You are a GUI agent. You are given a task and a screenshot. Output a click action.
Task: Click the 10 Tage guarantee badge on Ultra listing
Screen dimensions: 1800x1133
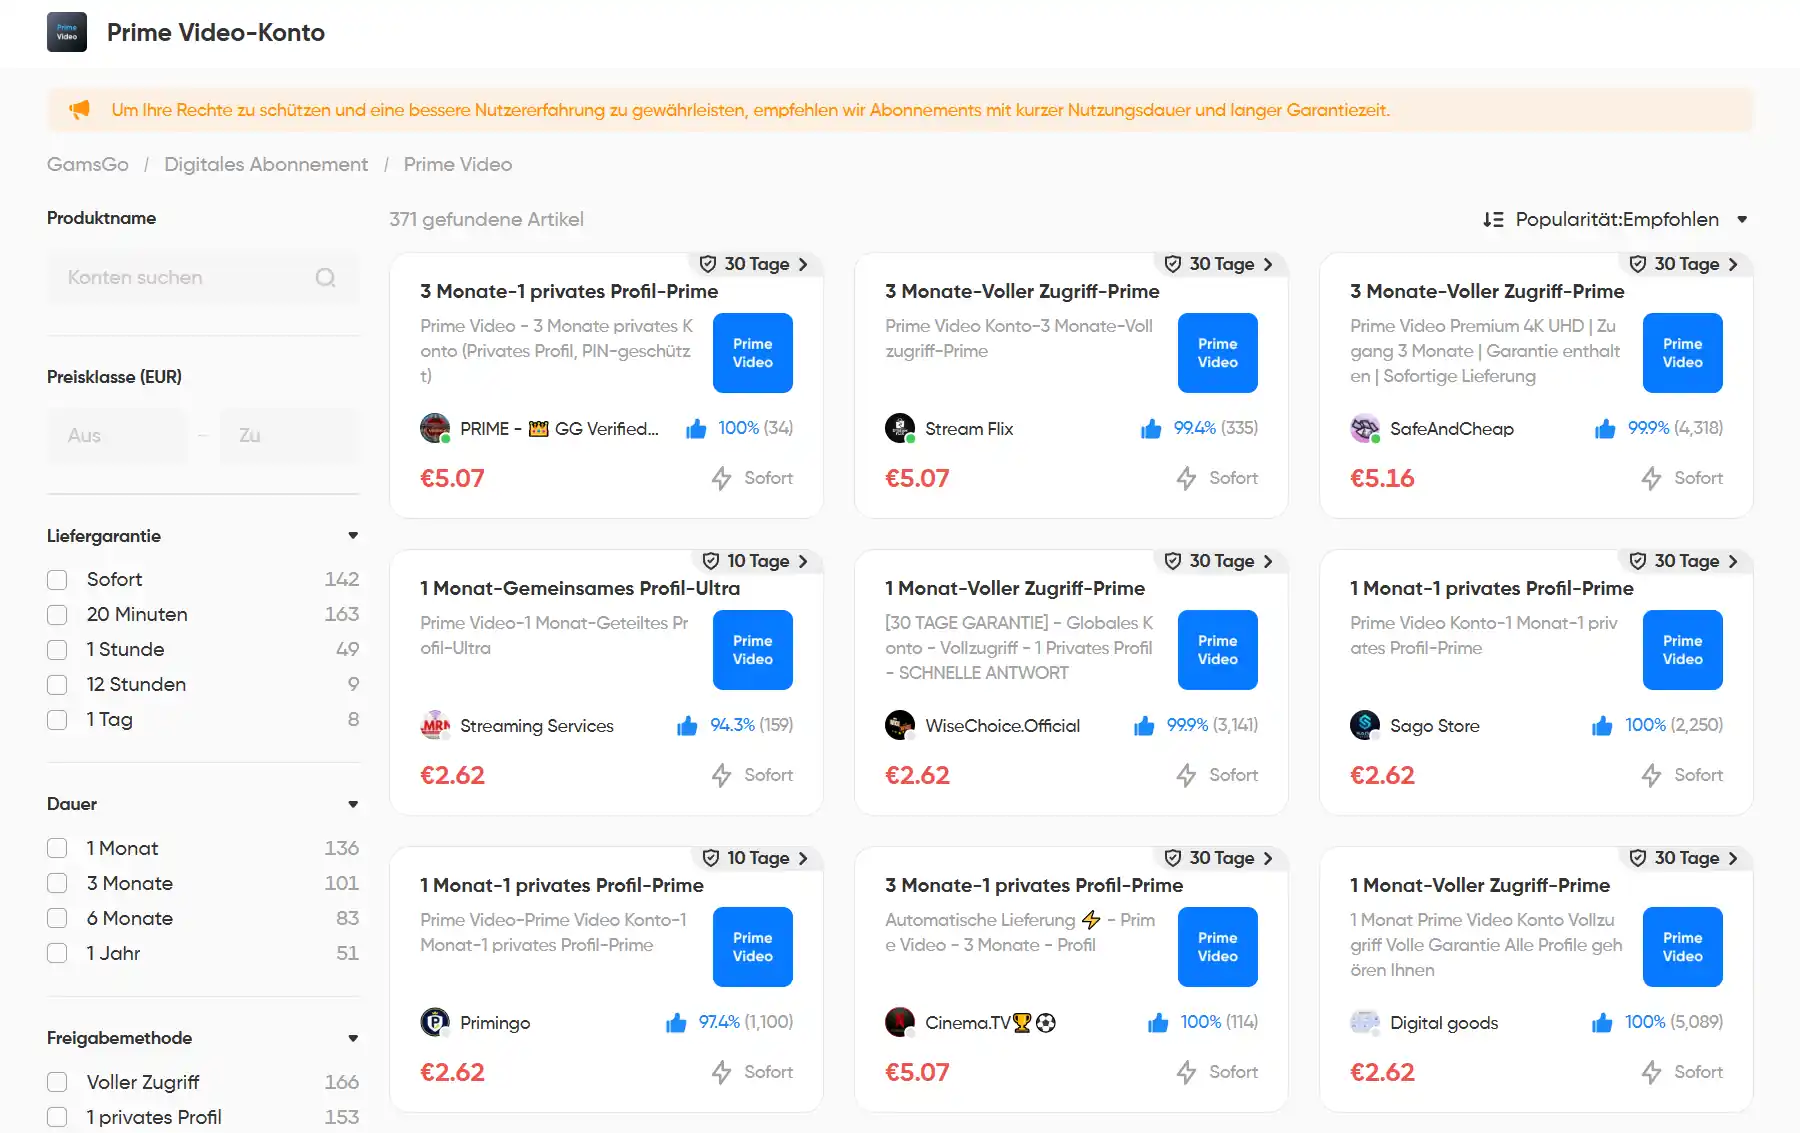[755, 561]
